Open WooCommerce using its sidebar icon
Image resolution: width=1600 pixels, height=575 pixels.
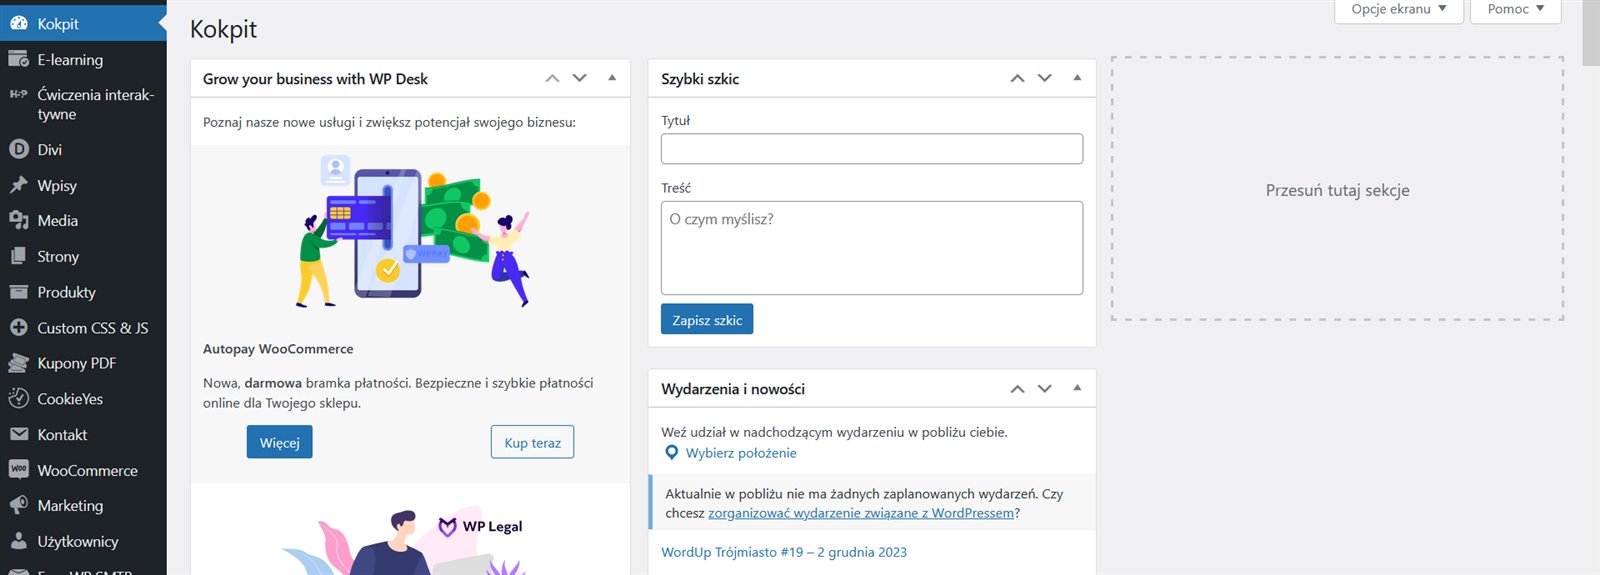[x=18, y=470]
